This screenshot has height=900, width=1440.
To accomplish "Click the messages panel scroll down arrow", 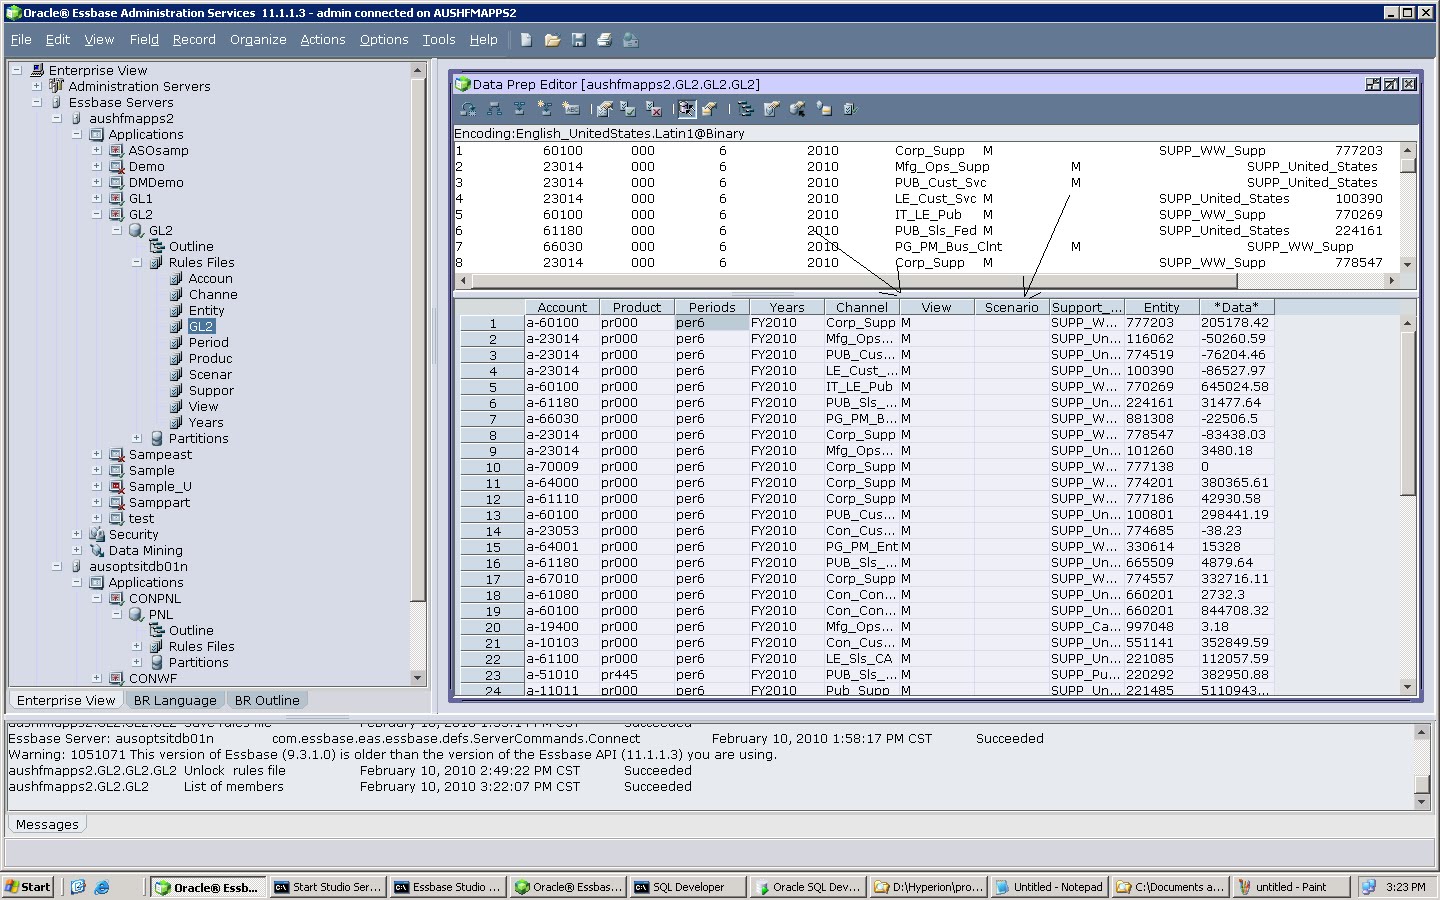I will (x=1422, y=802).
